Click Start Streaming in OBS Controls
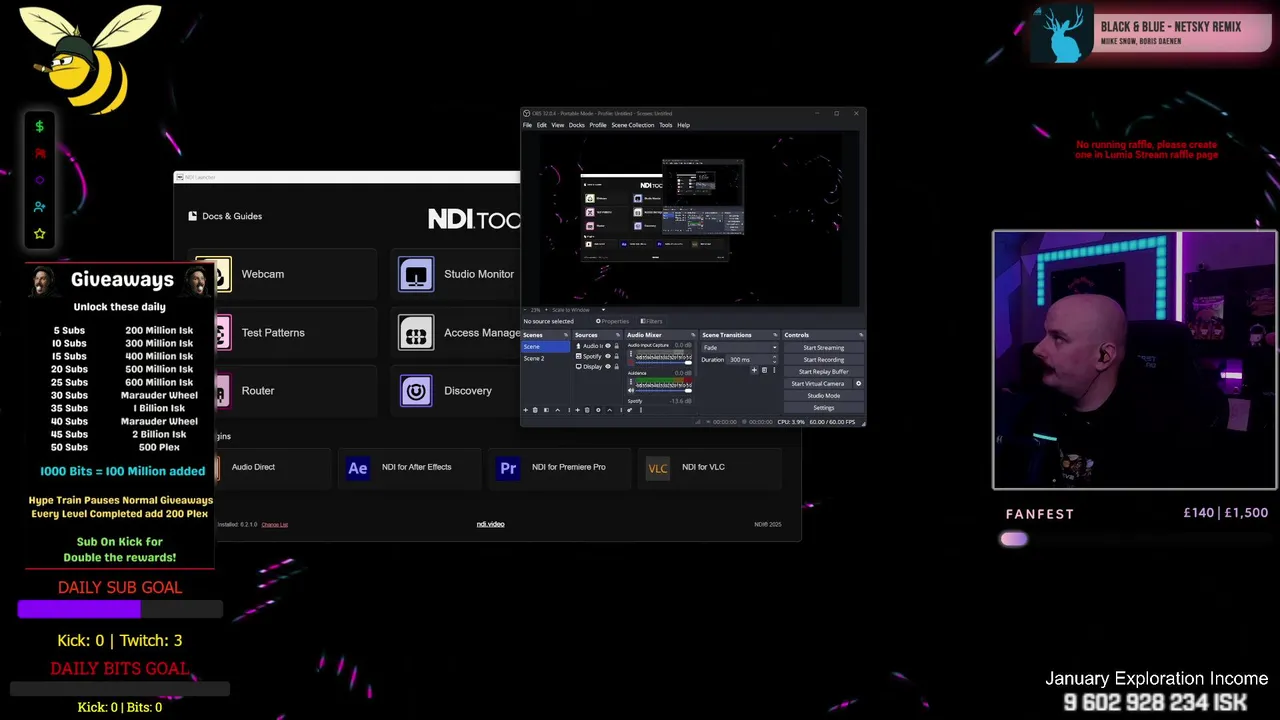Screen dimensions: 1280x720 824,348
